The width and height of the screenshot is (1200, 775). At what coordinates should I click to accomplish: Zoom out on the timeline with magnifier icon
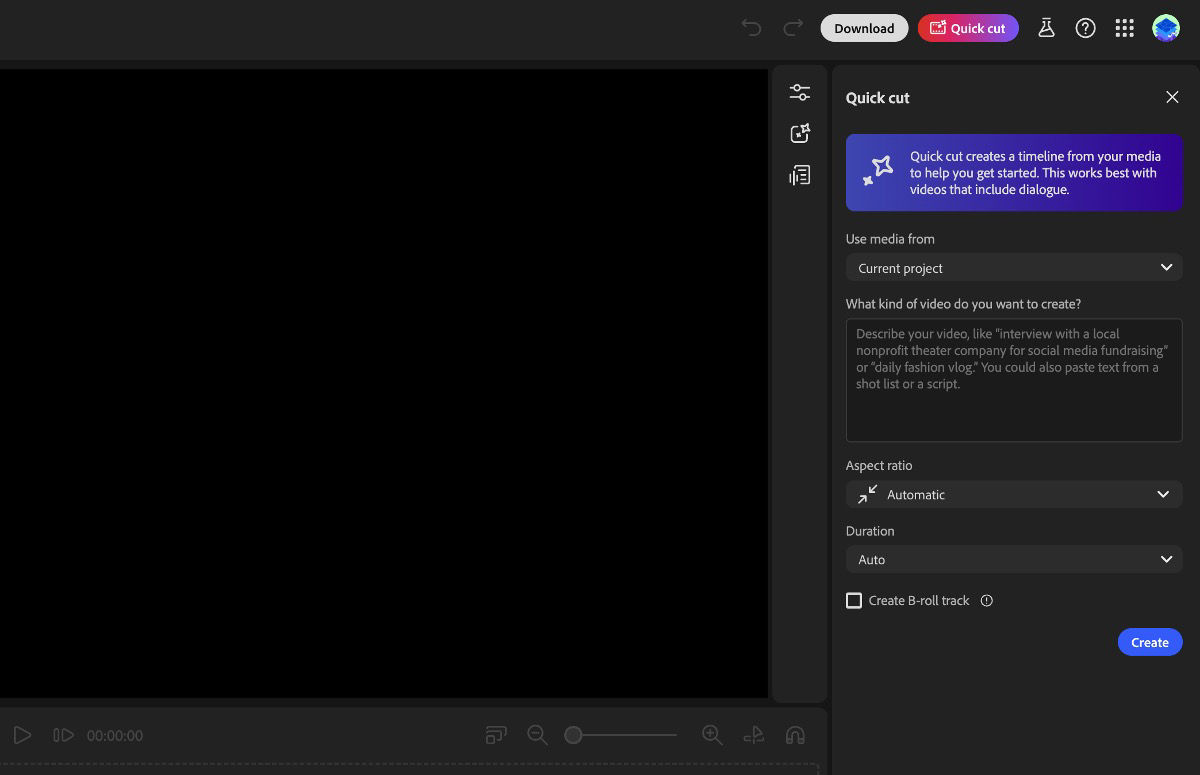[x=537, y=735]
